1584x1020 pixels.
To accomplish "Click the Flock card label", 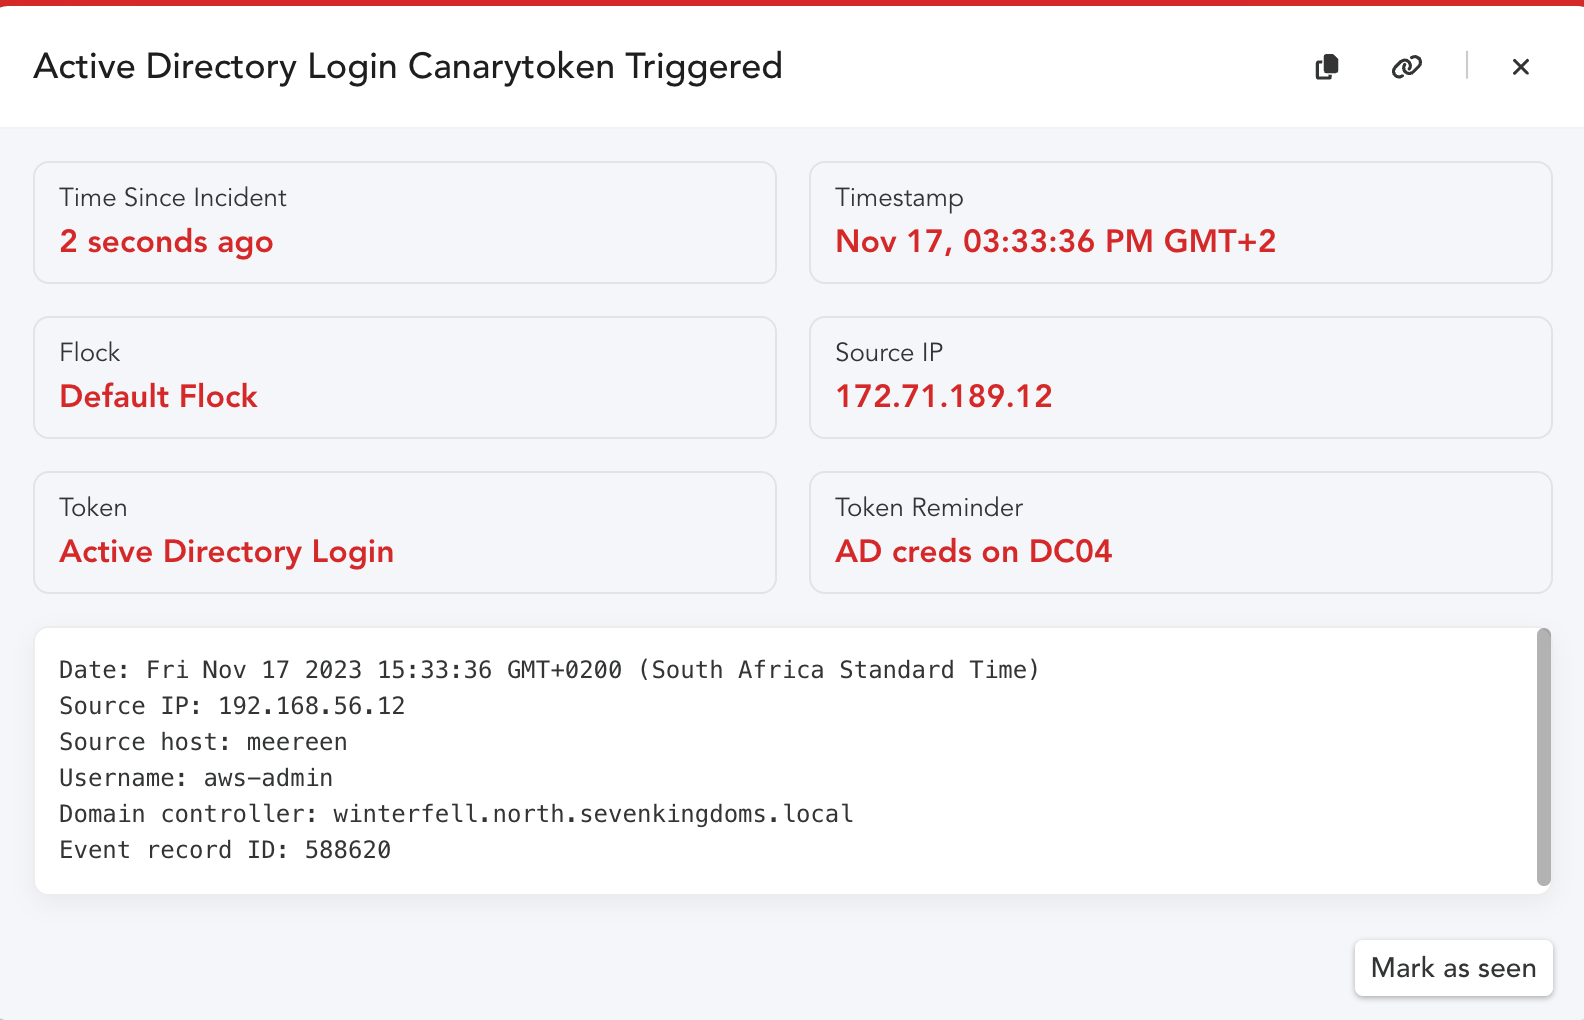I will click(x=90, y=353).
